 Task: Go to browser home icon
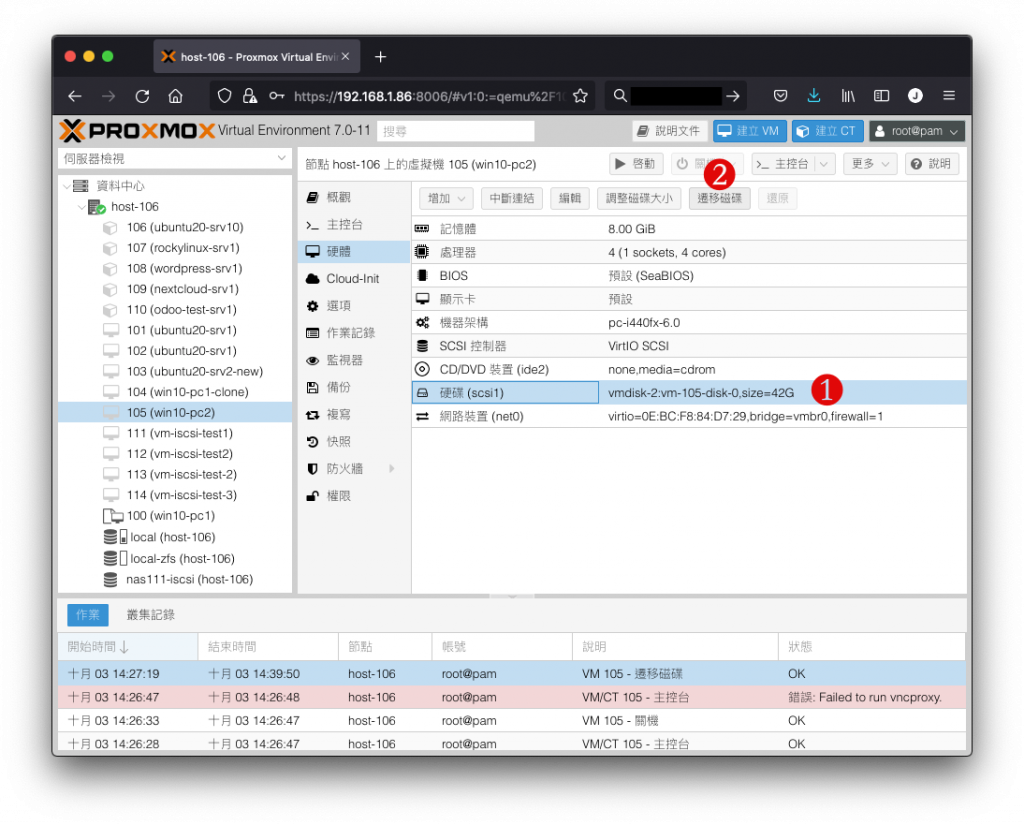coord(175,97)
